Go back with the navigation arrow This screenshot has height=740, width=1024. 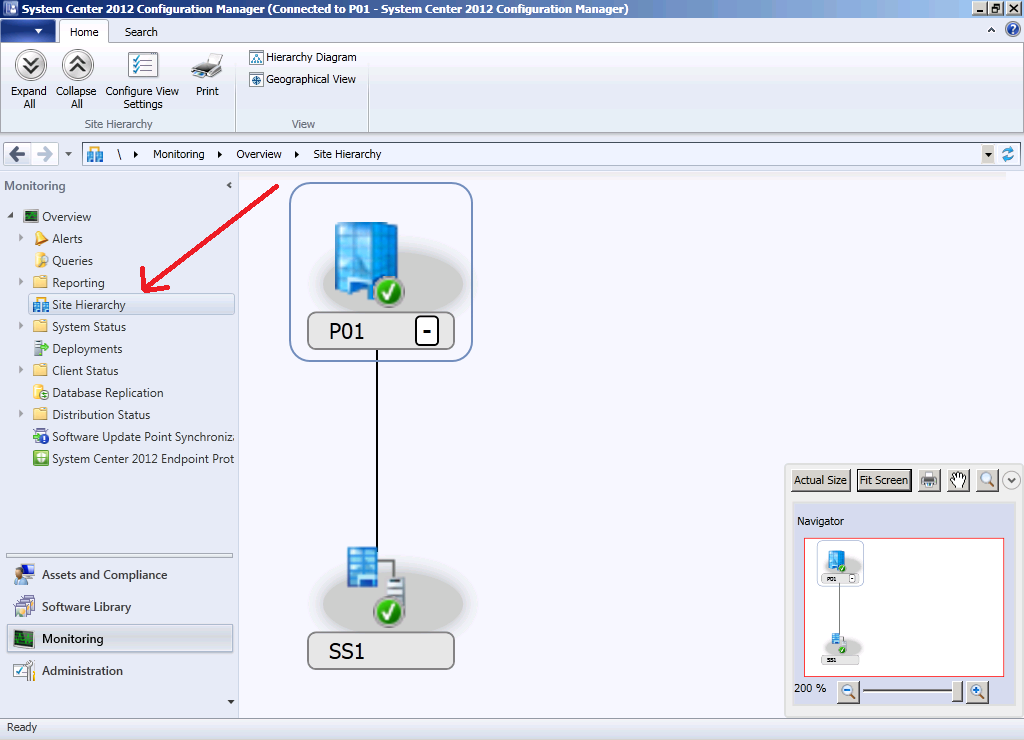(x=18, y=154)
